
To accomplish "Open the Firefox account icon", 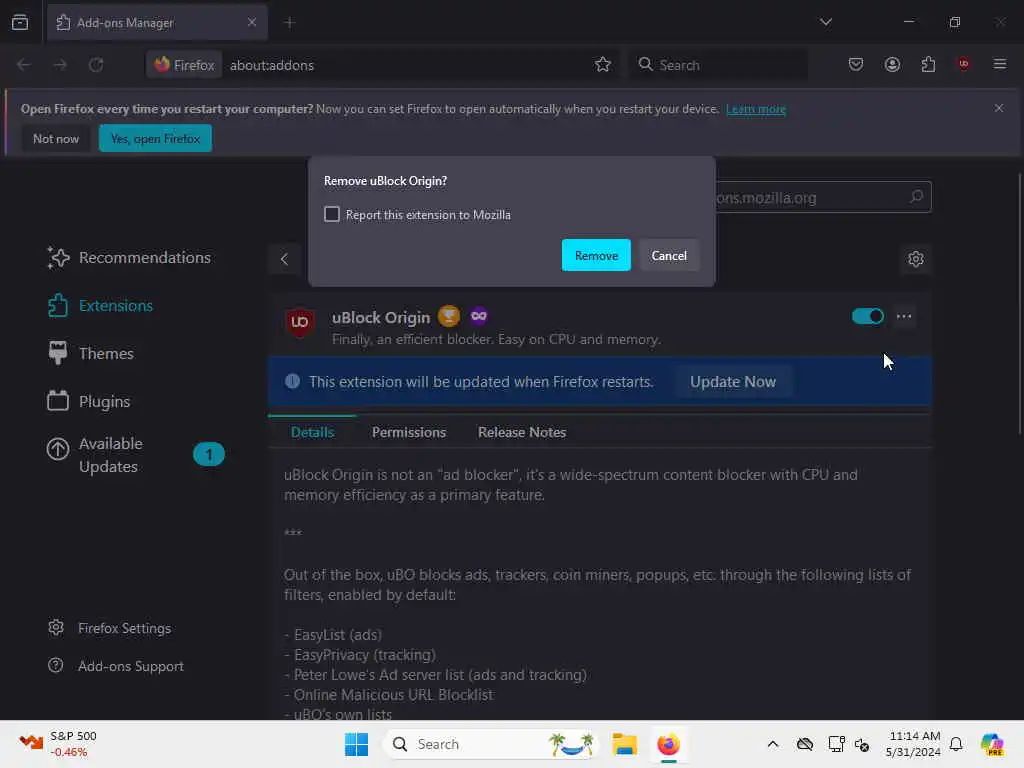I will click(x=892, y=64).
